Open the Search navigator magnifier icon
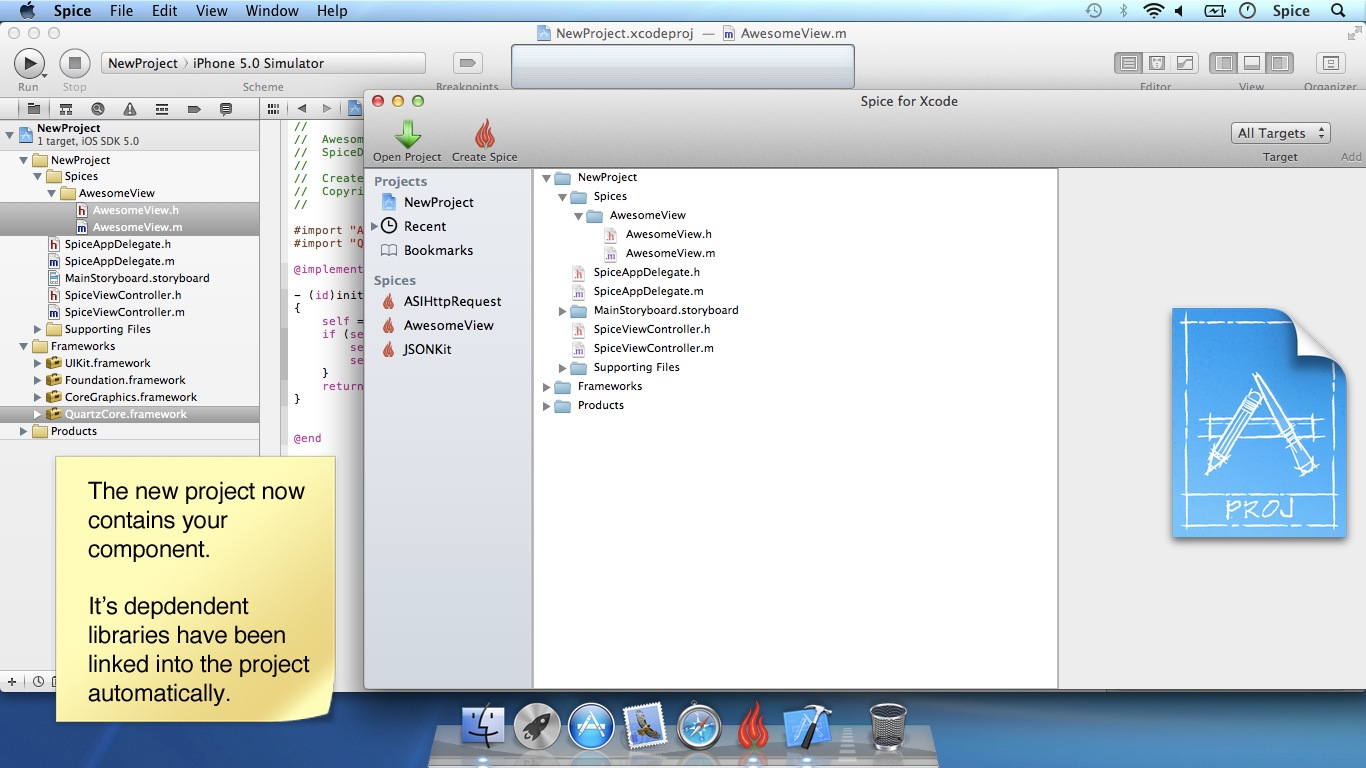The image size is (1366, 768). (x=98, y=109)
